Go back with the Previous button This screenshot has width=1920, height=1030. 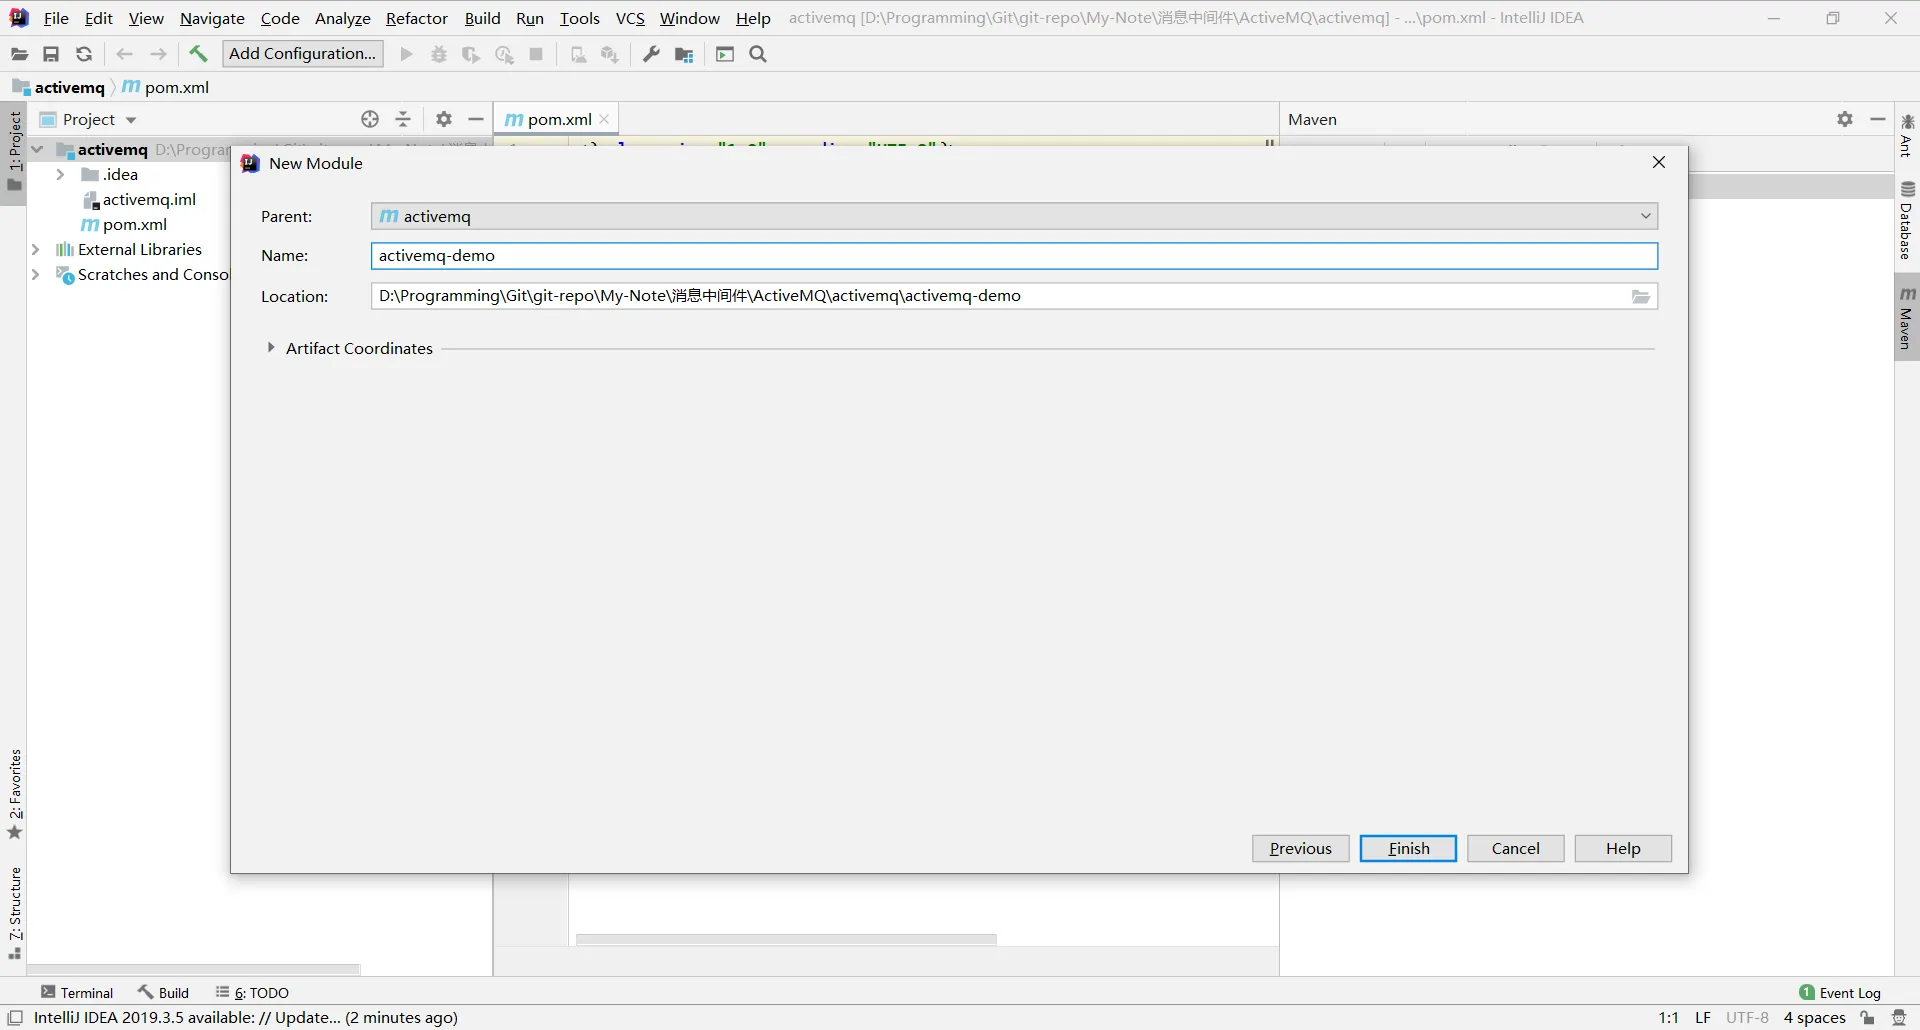tap(1300, 848)
